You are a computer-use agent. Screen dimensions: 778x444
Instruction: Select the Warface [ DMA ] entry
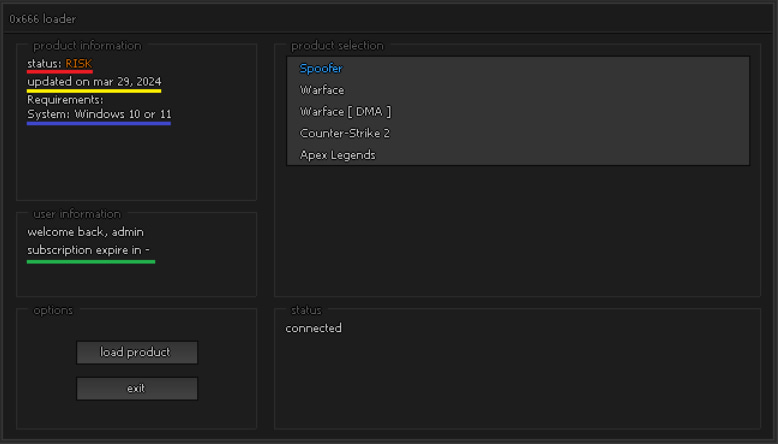(x=345, y=111)
